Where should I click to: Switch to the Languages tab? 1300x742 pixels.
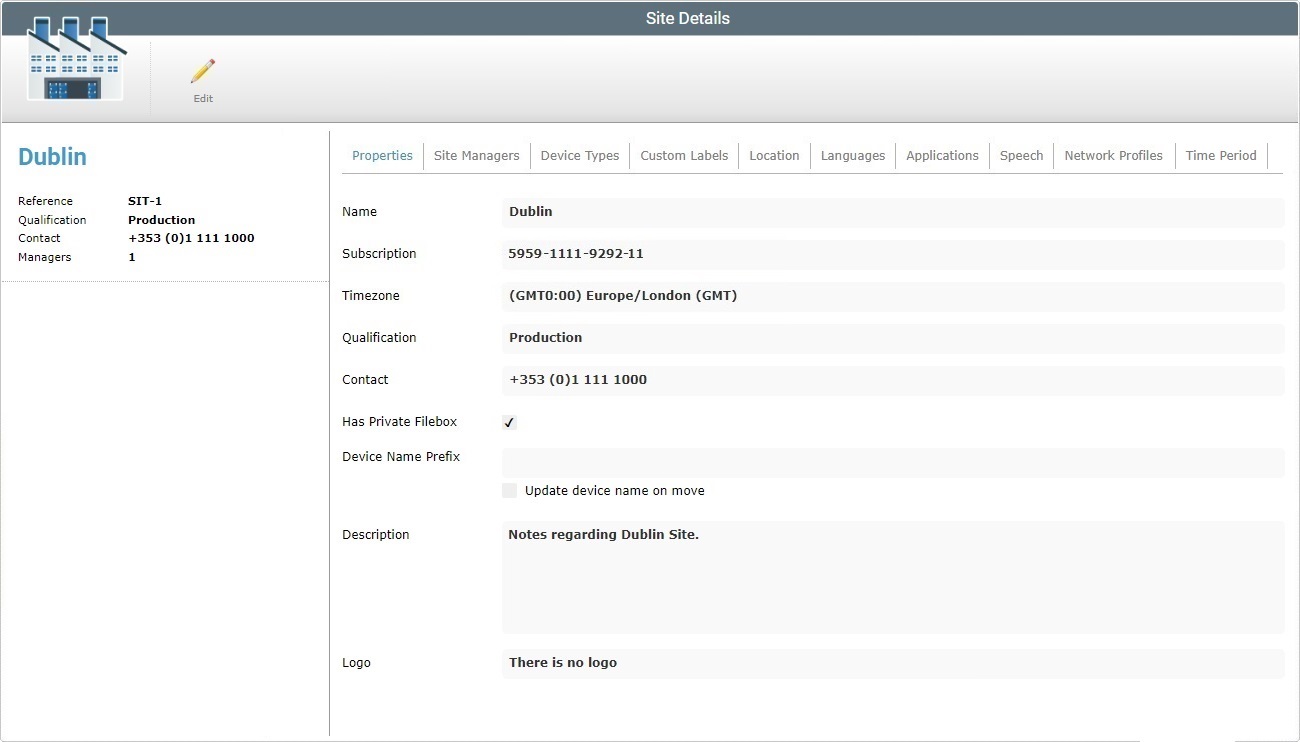click(x=852, y=155)
